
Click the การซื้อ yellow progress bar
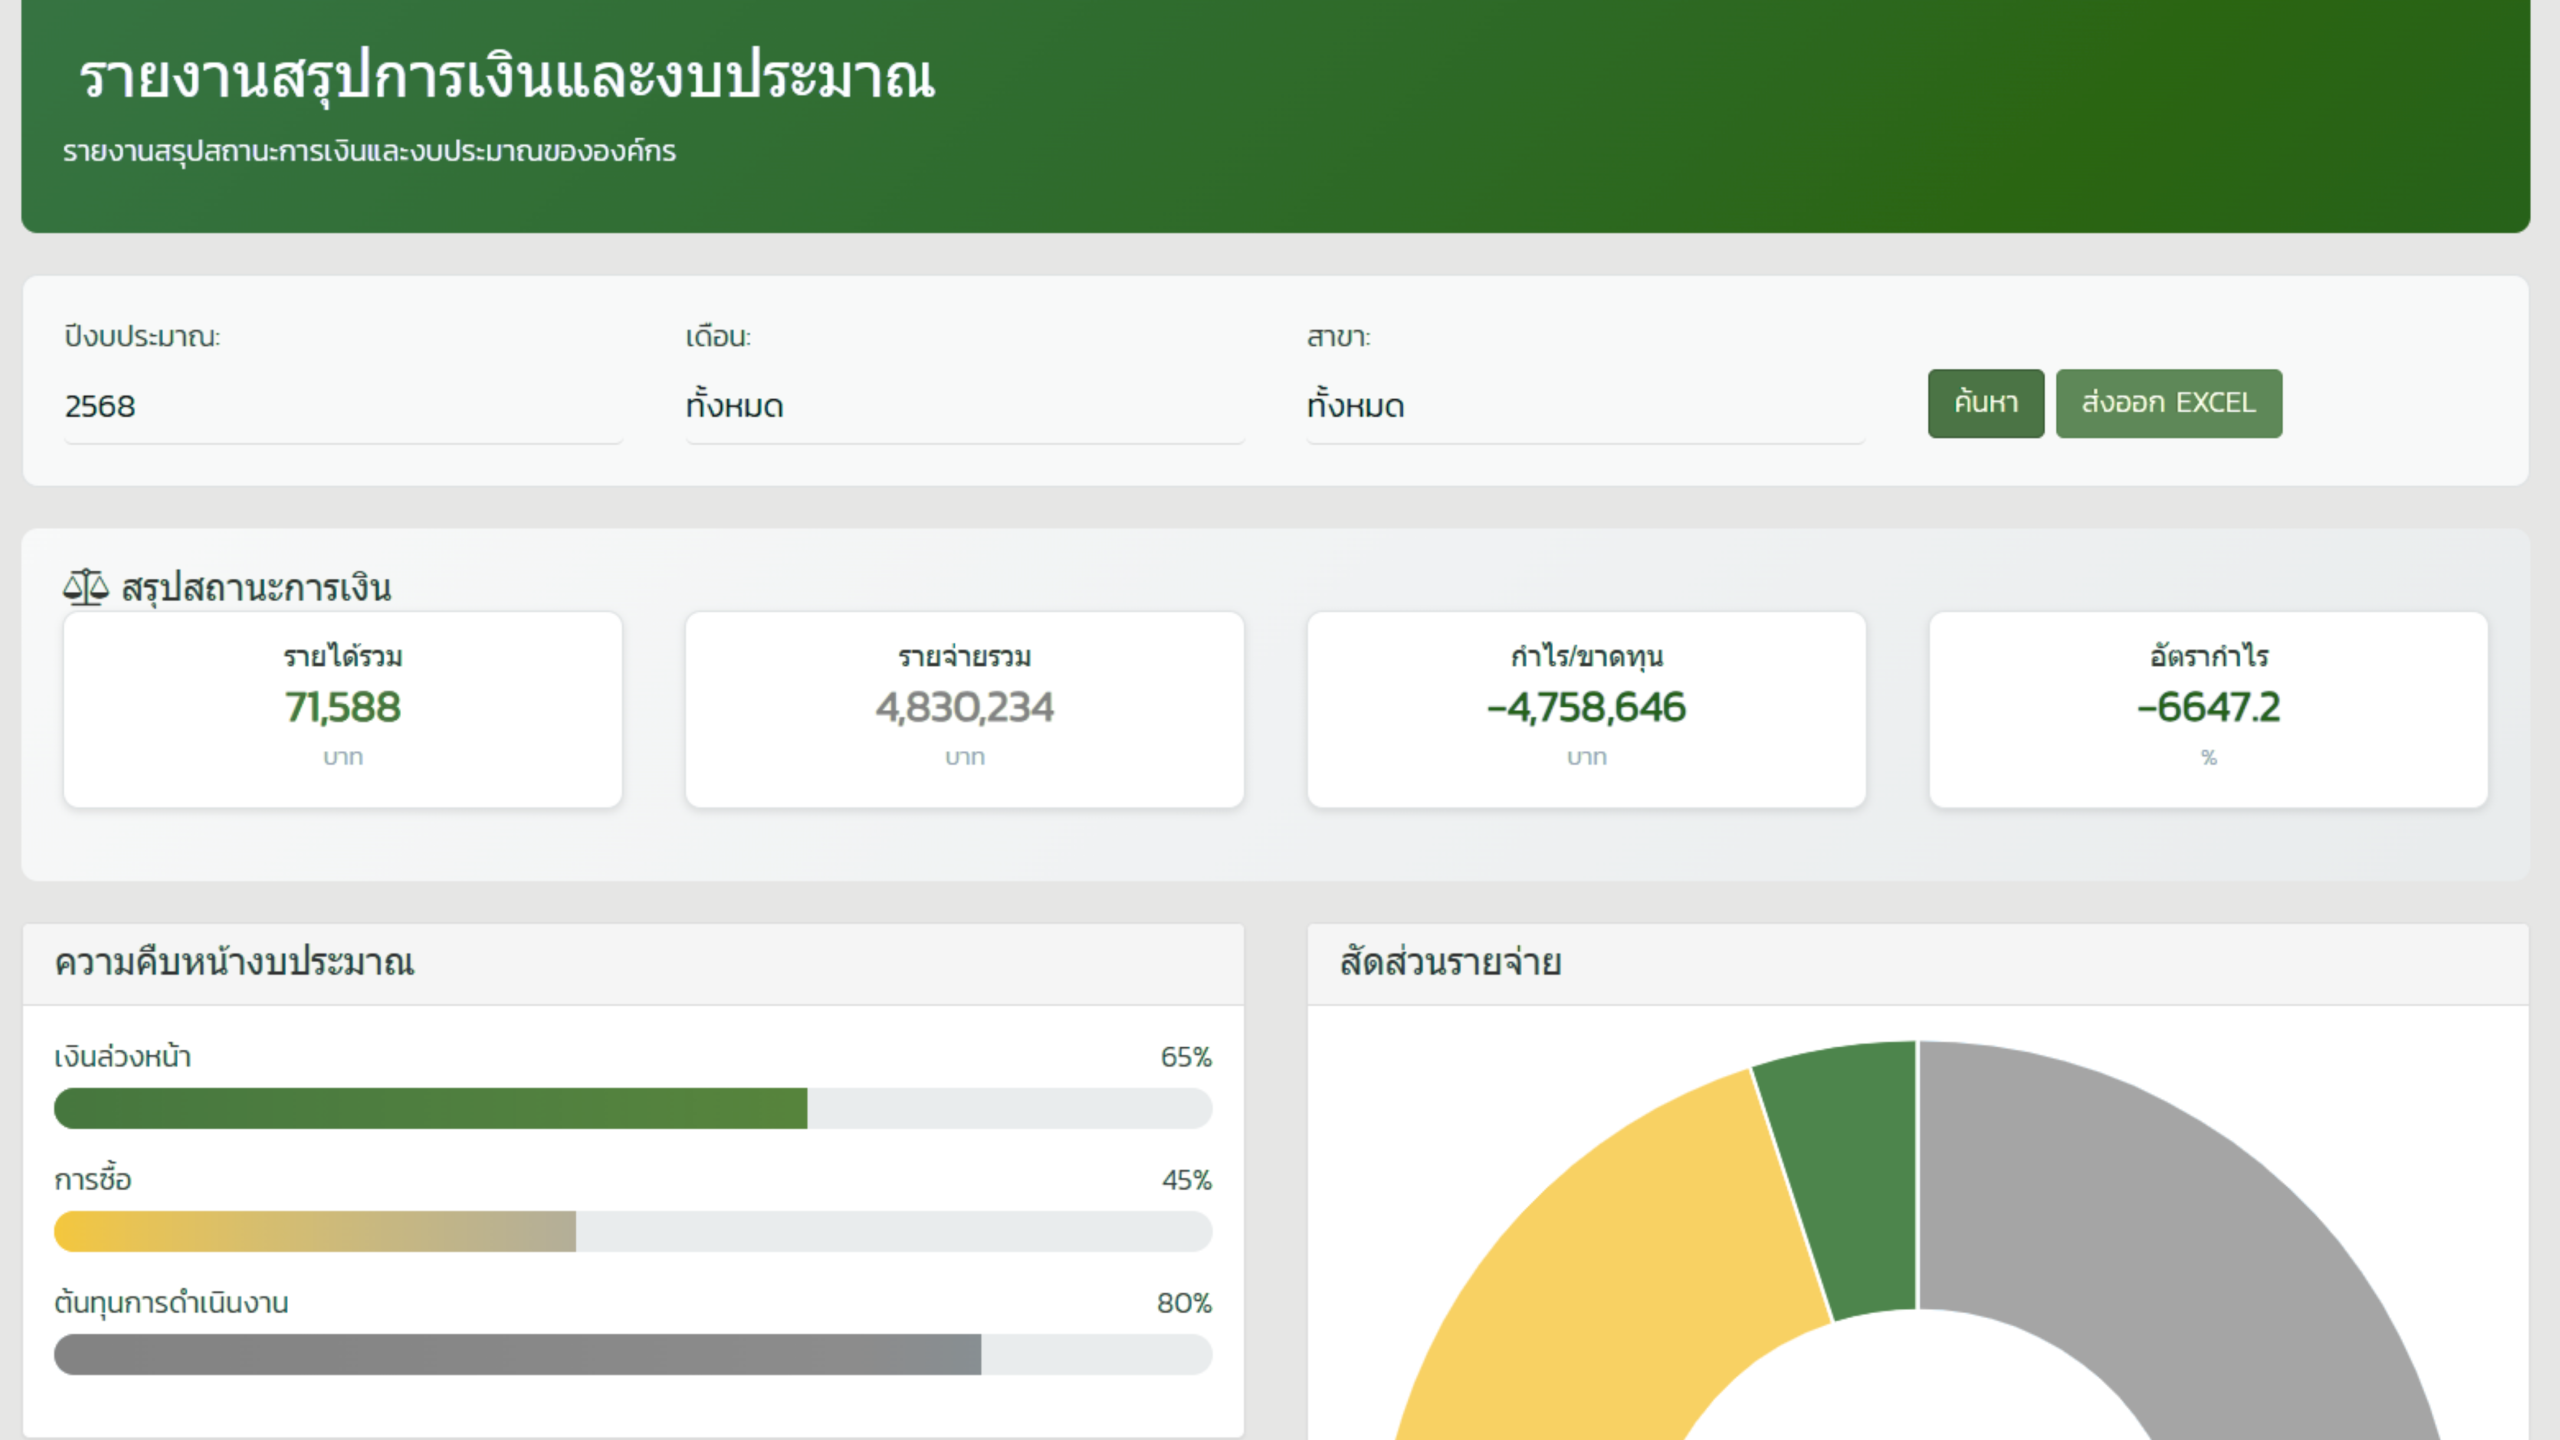pos(315,1231)
